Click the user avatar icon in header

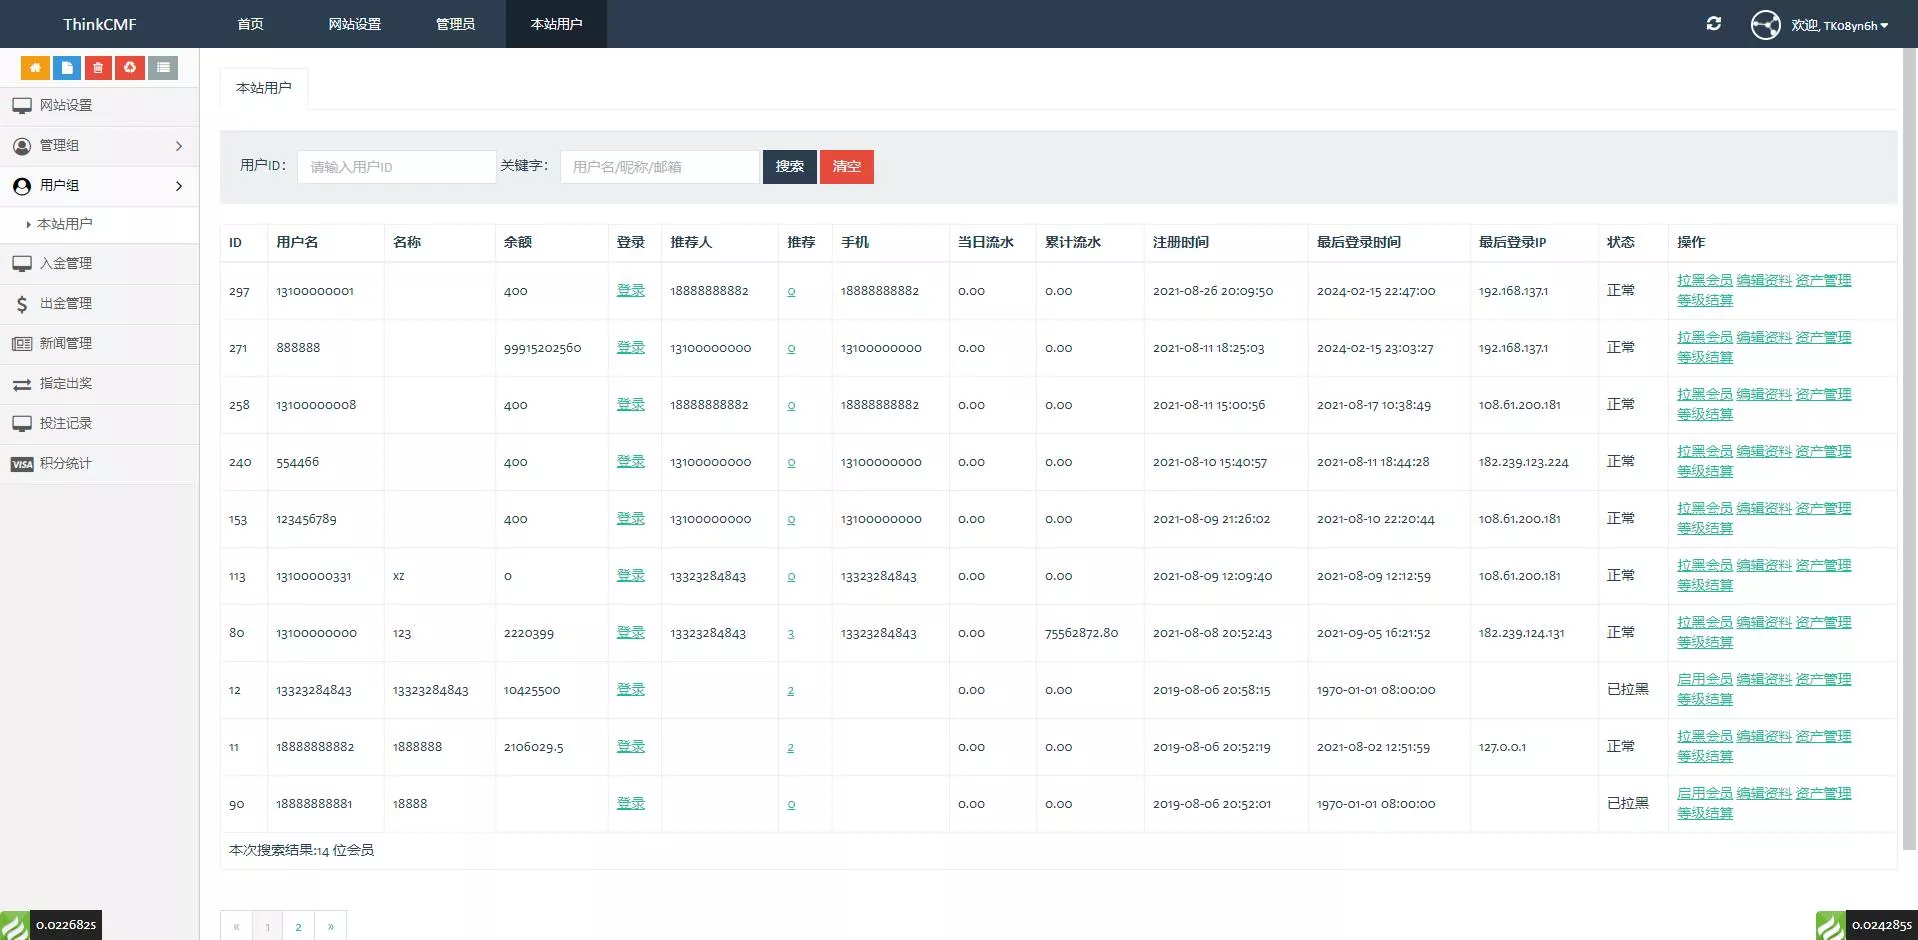coord(1765,25)
